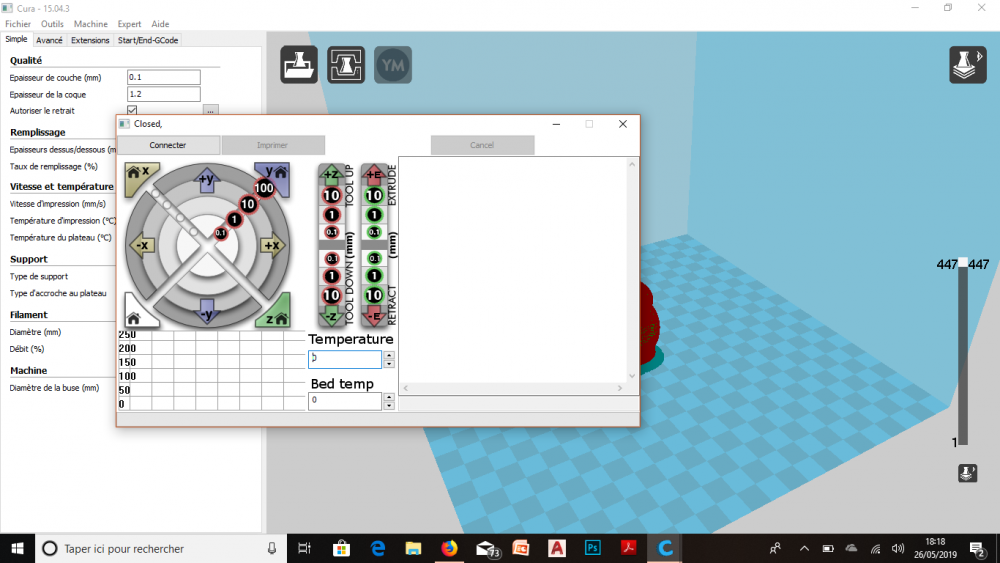This screenshot has height=563, width=1000.
Task: Switch to the Avancé tab
Action: [49, 40]
